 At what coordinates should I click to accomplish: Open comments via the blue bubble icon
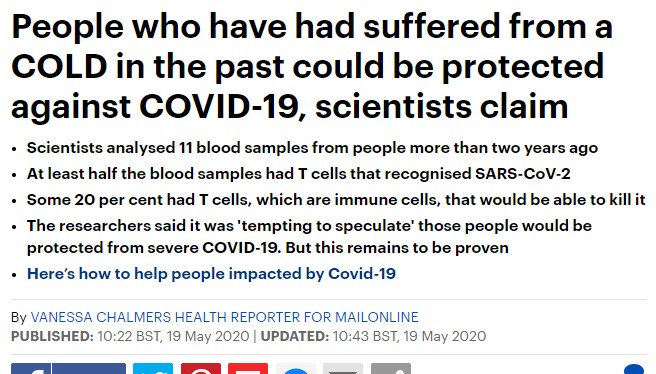tap(634, 369)
